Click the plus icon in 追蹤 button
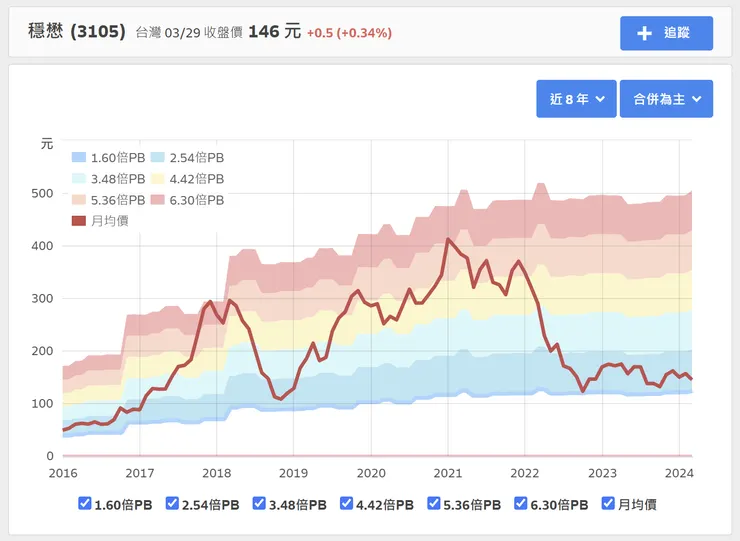Viewport: 740px width, 541px height. [644, 33]
